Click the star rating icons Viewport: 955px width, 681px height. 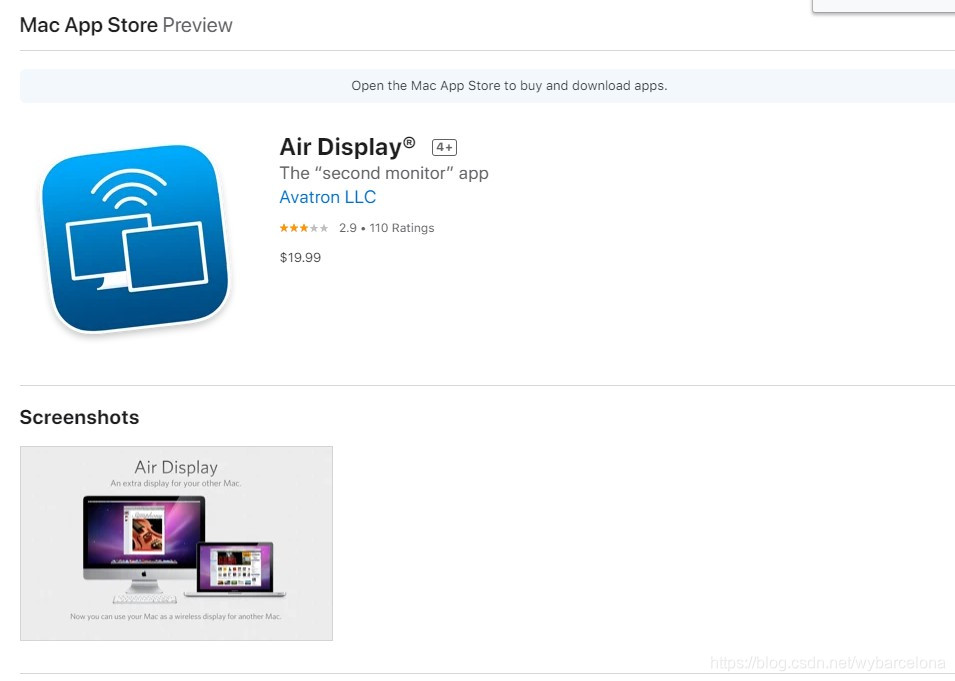tap(303, 228)
